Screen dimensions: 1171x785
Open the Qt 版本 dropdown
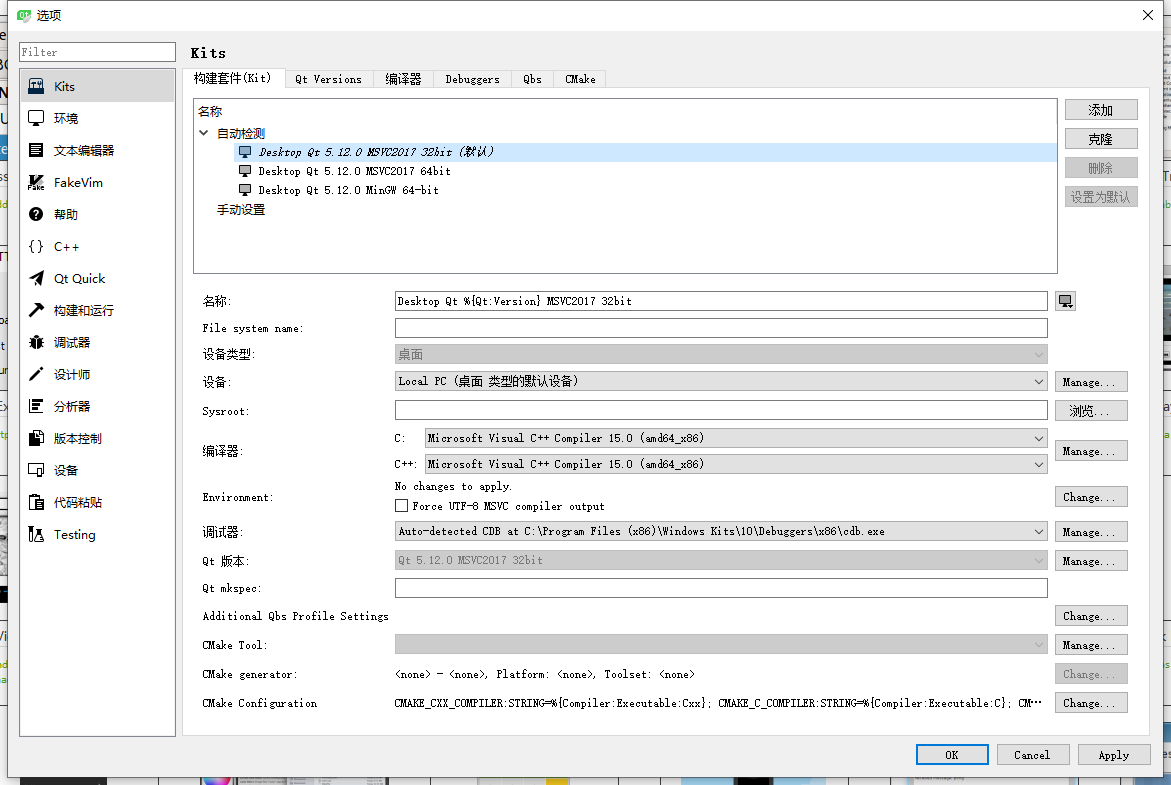coord(721,559)
